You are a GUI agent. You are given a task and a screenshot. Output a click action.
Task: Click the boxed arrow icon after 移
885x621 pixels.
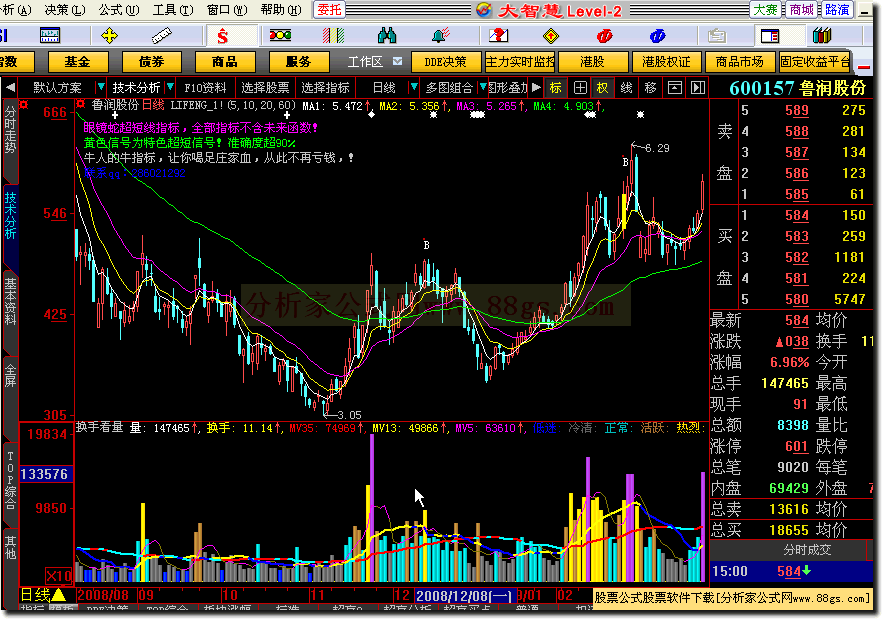pyautogui.click(x=674, y=88)
